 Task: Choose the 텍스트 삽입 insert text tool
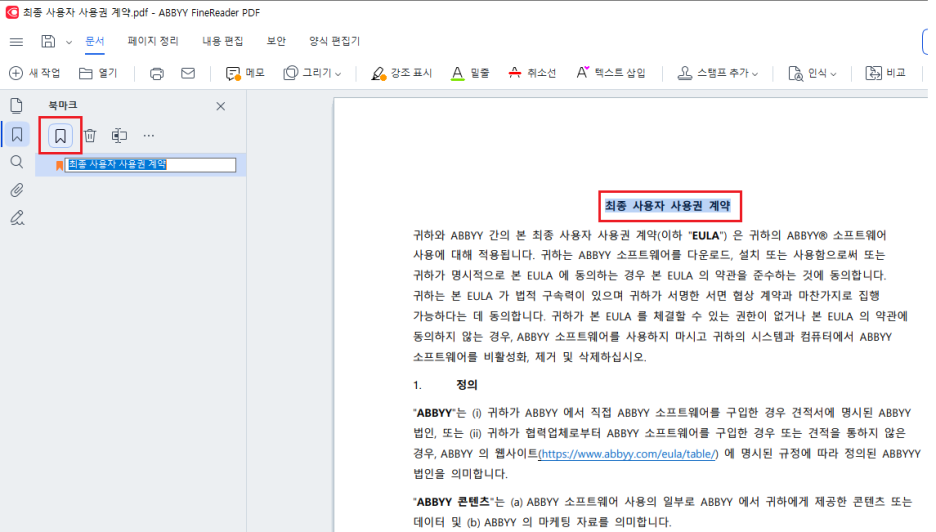611,73
